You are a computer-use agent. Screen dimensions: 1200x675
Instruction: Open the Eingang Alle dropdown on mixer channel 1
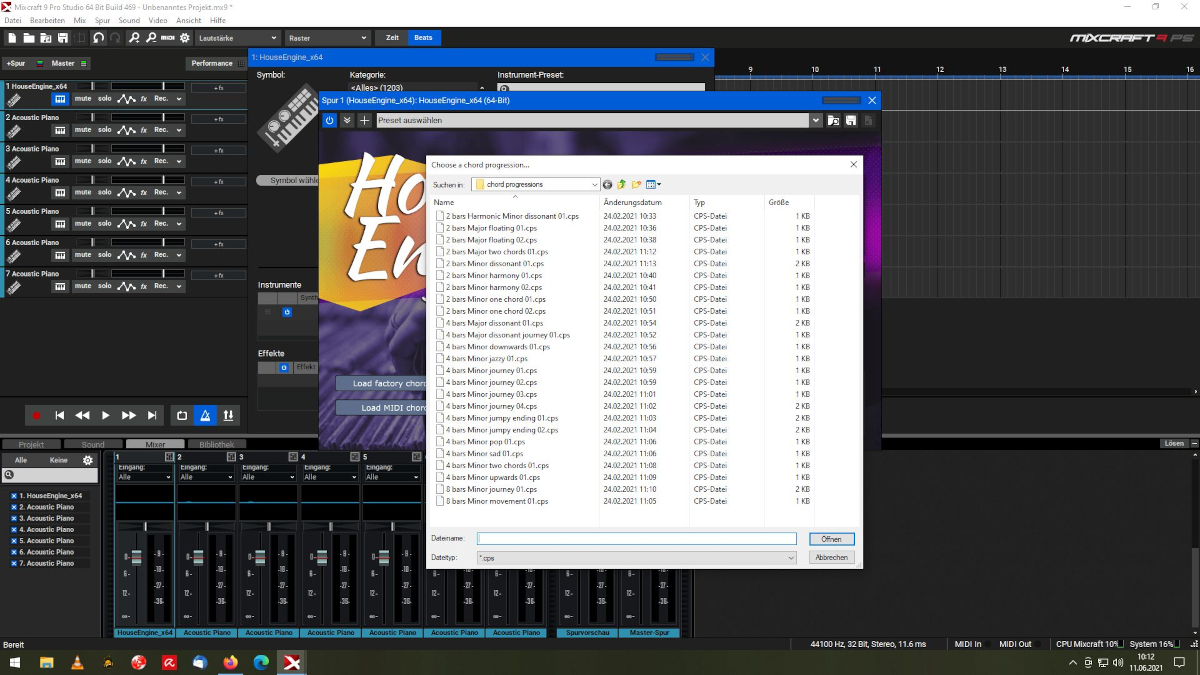[x=145, y=477]
